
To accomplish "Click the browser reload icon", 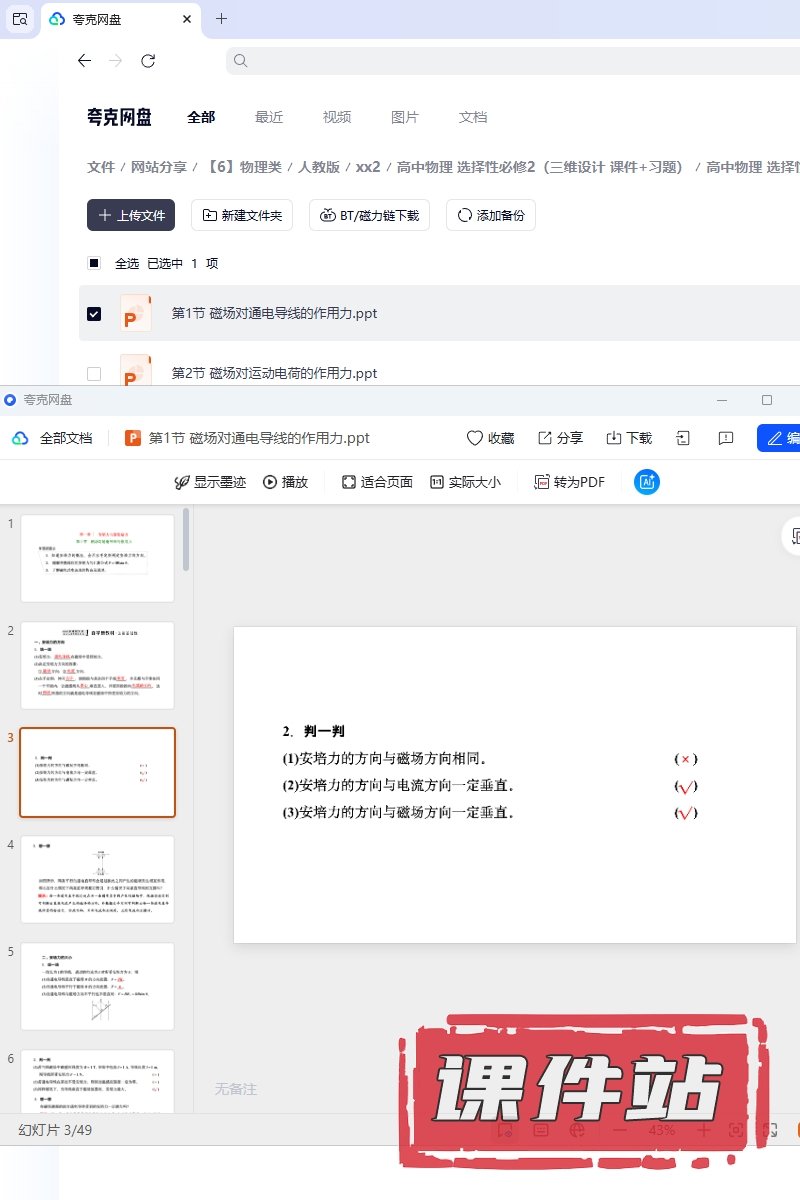I will (148, 61).
